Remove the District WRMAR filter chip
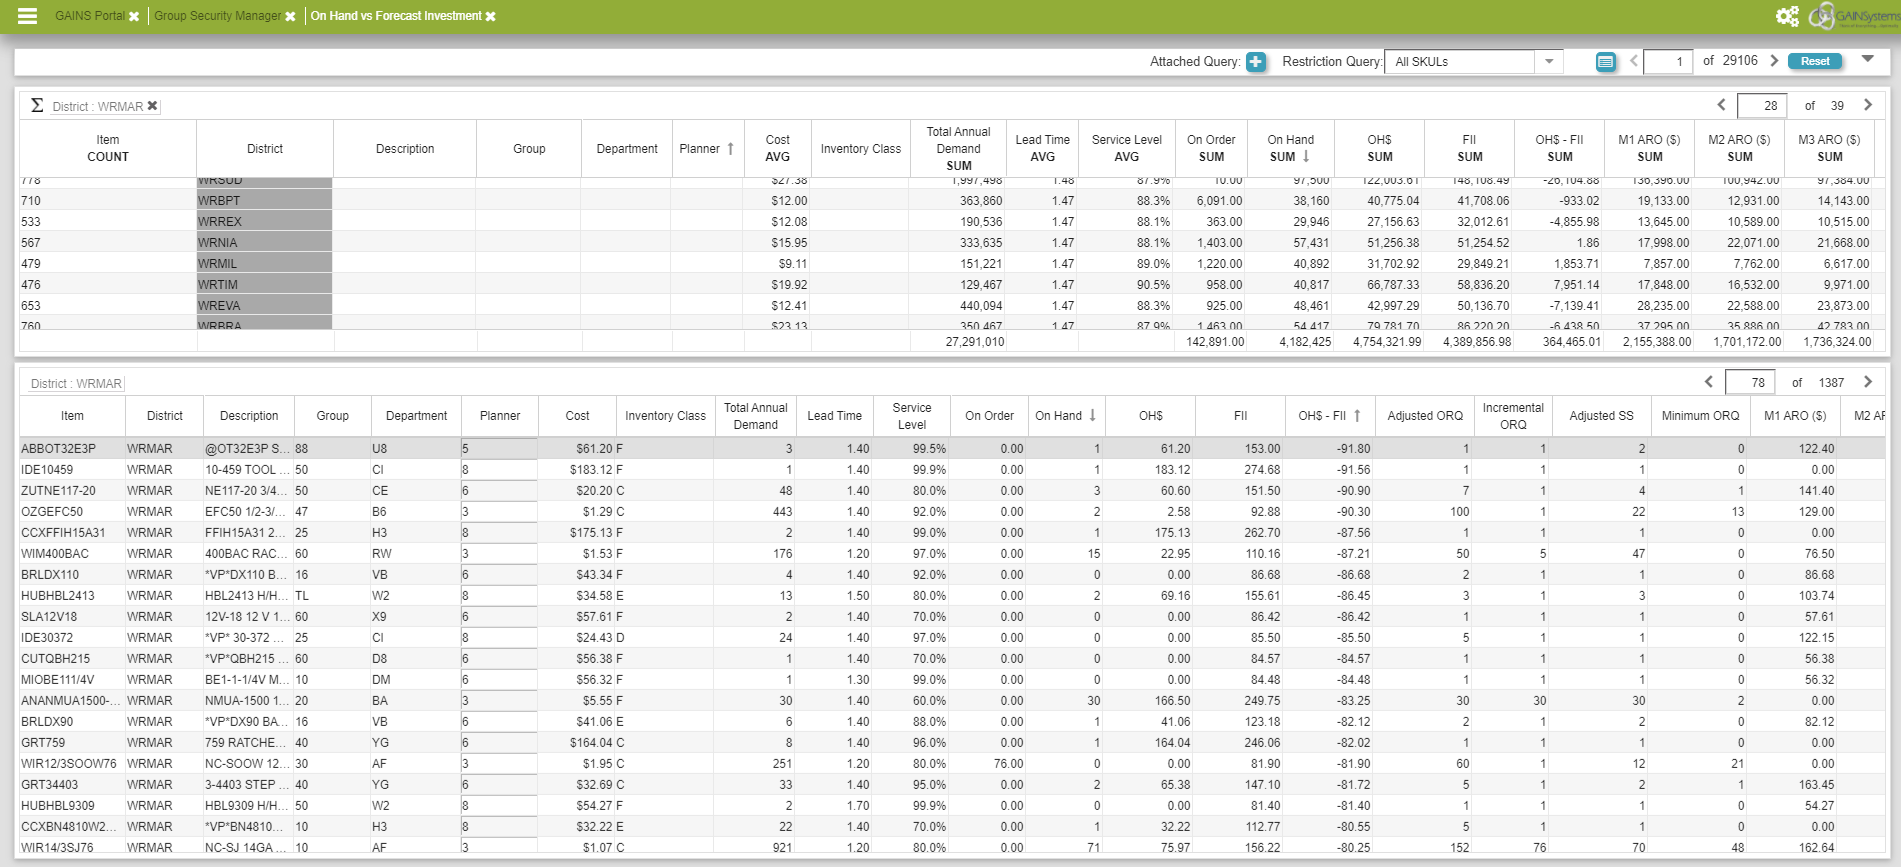The image size is (1901, 867). click(152, 106)
